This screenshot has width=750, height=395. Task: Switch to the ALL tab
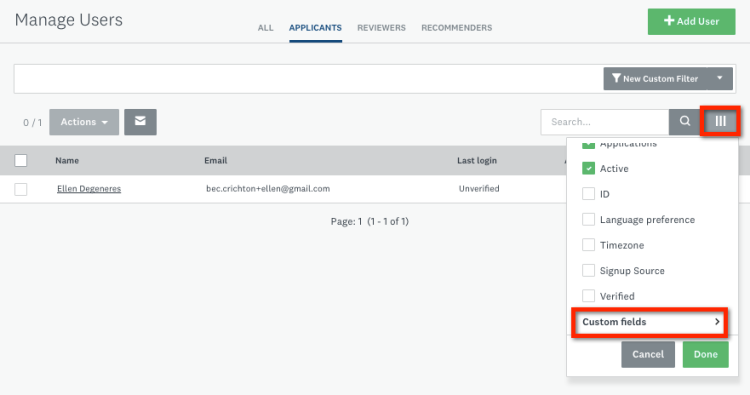tap(265, 28)
